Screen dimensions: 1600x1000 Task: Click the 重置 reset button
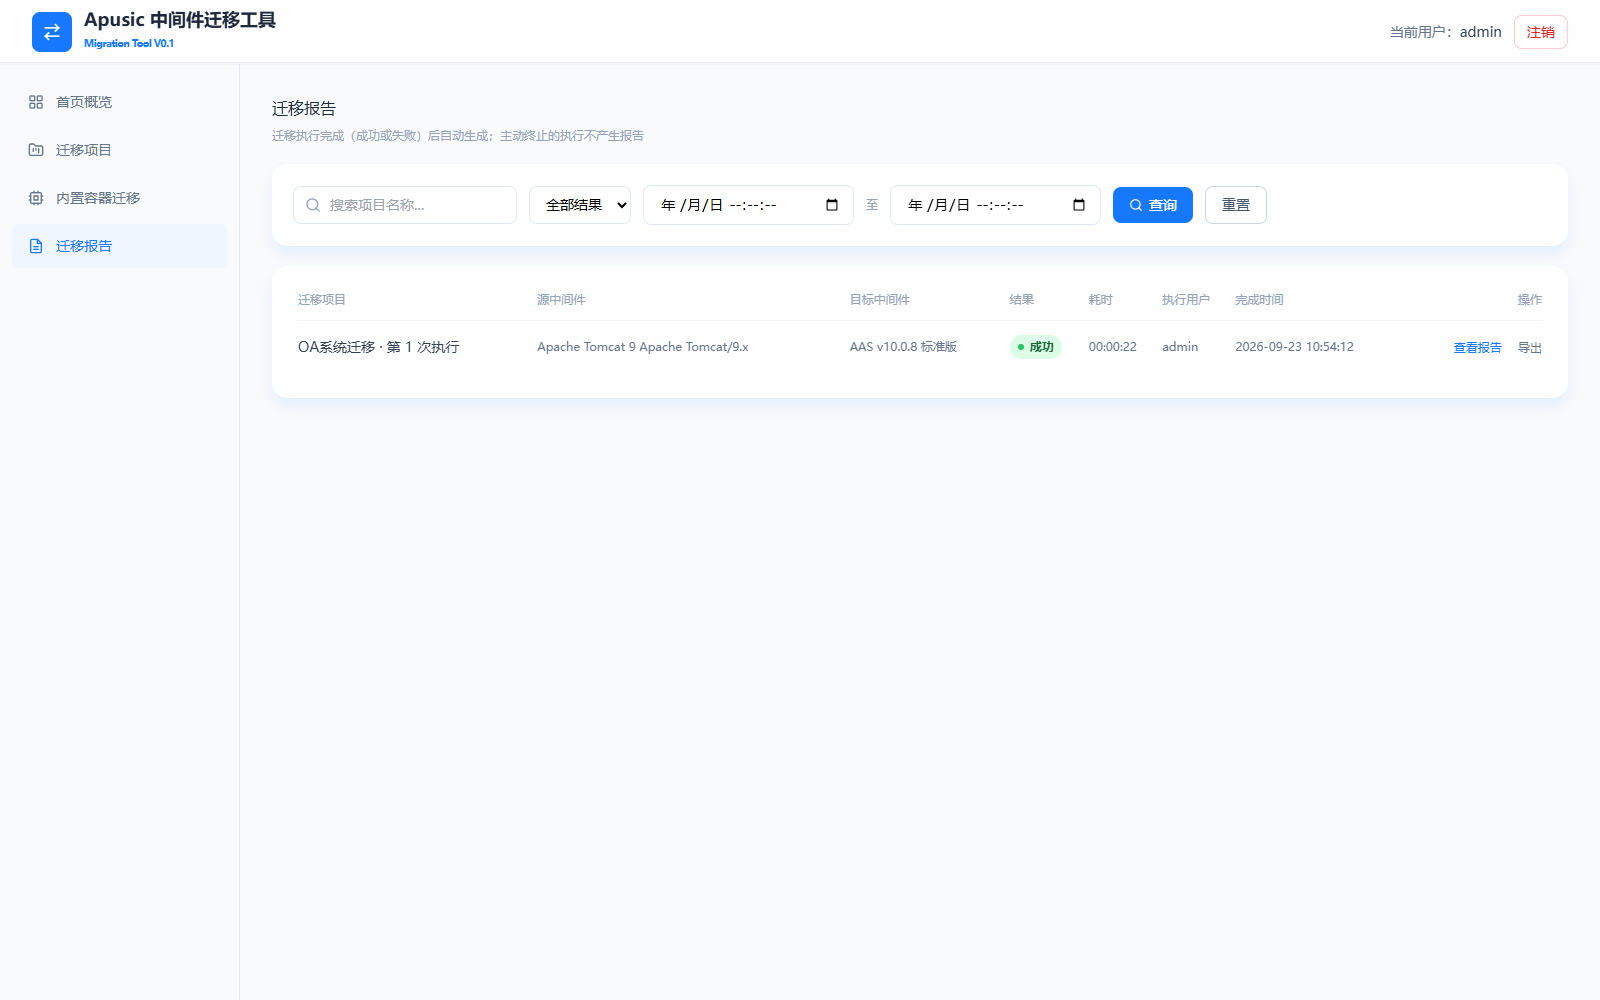(x=1236, y=205)
